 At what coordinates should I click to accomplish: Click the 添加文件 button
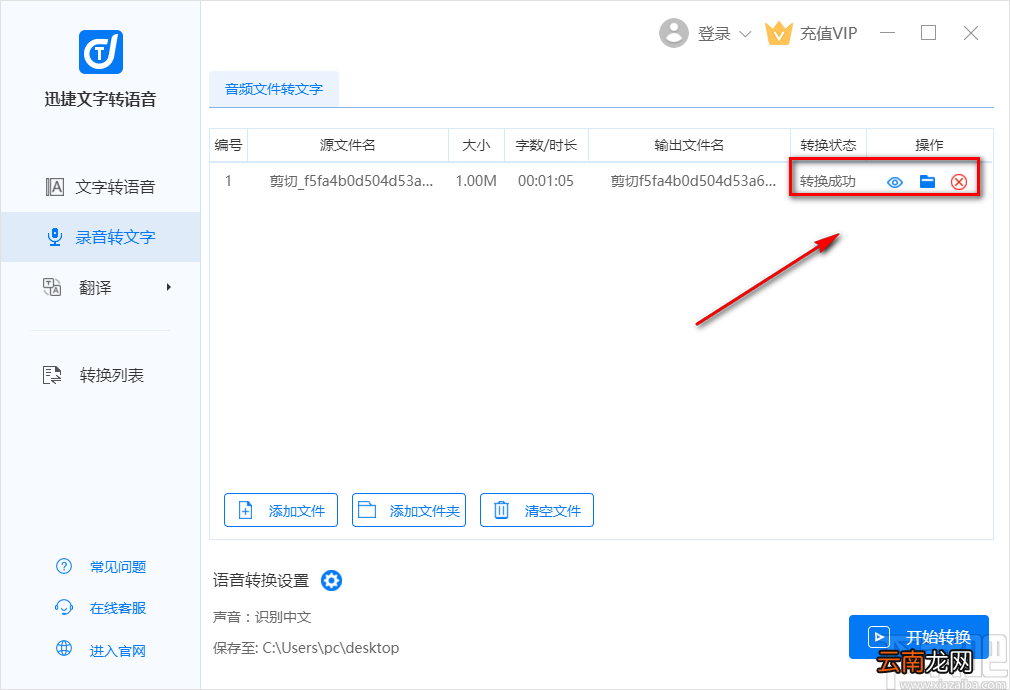[x=281, y=510]
